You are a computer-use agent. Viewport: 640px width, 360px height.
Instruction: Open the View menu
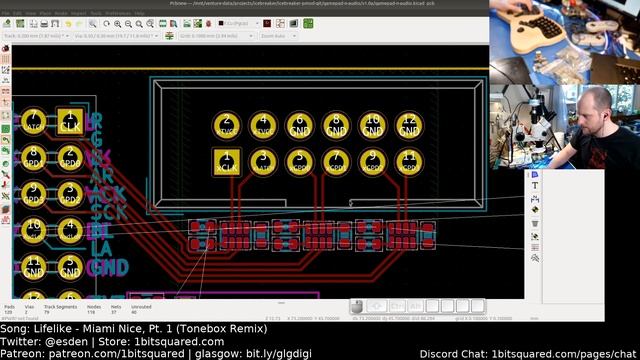(x=31, y=13)
